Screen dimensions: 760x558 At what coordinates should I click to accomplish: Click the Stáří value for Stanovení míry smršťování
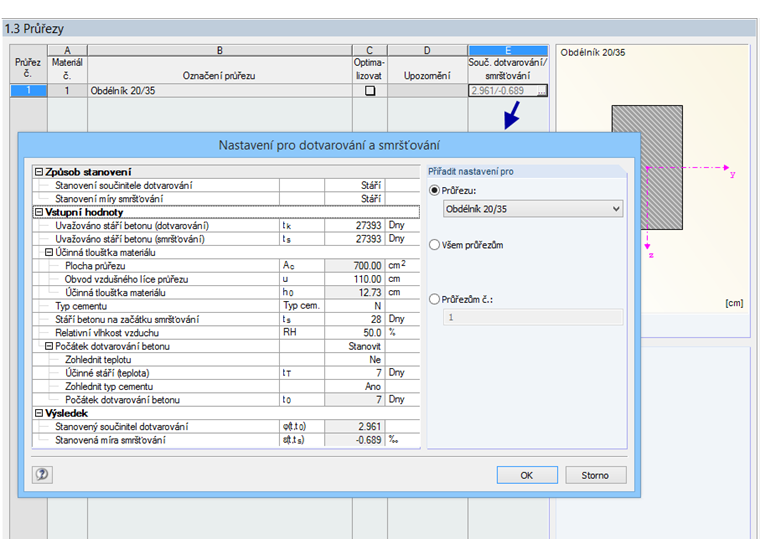click(355, 199)
